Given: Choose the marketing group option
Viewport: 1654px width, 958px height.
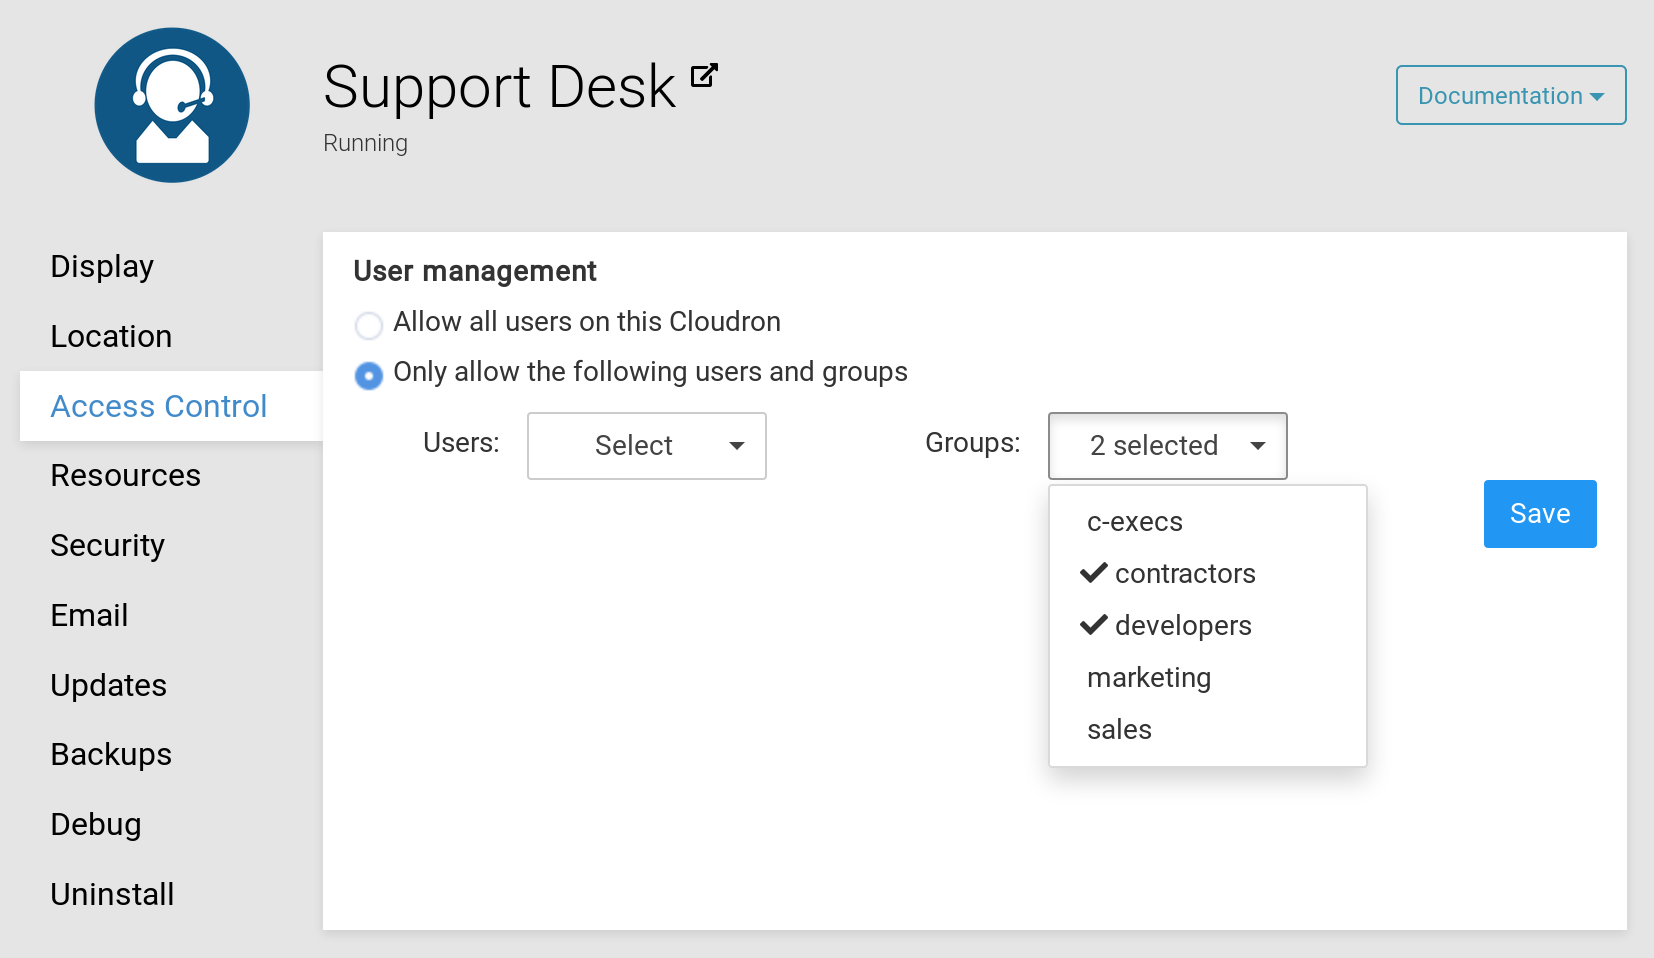Looking at the screenshot, I should coord(1149,678).
